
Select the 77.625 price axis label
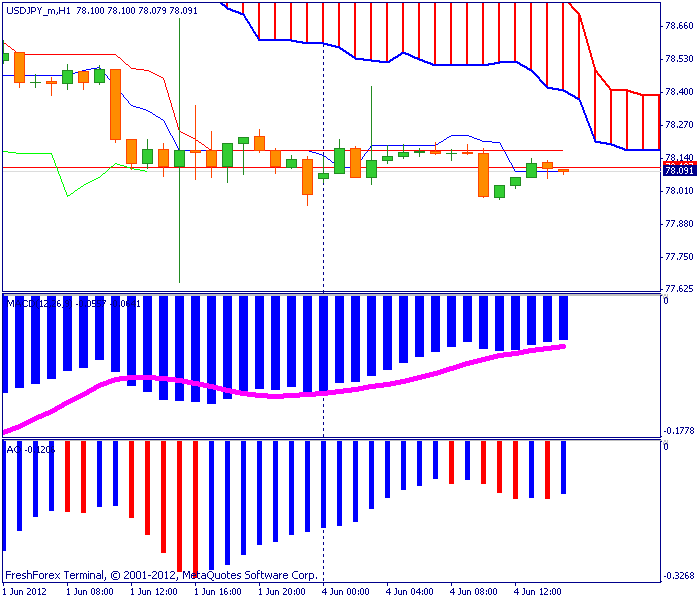click(679, 288)
